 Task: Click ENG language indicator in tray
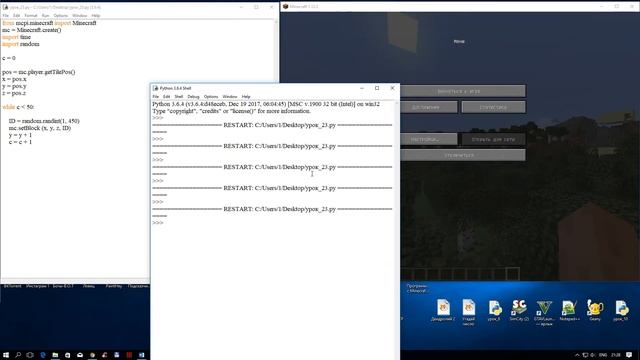click(x=603, y=355)
